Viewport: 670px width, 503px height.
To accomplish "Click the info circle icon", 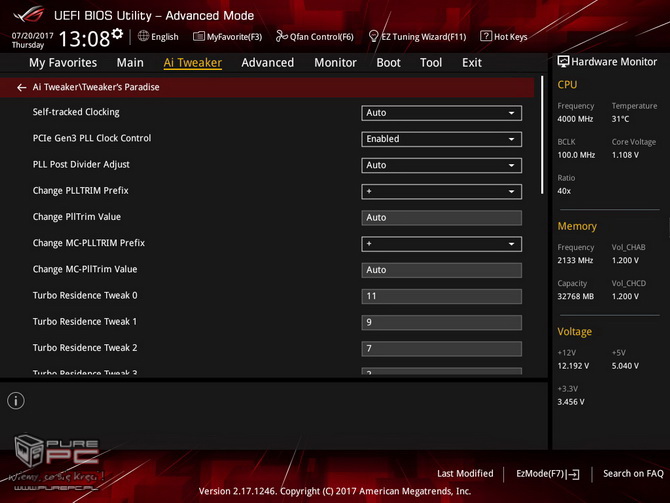I will coord(16,401).
